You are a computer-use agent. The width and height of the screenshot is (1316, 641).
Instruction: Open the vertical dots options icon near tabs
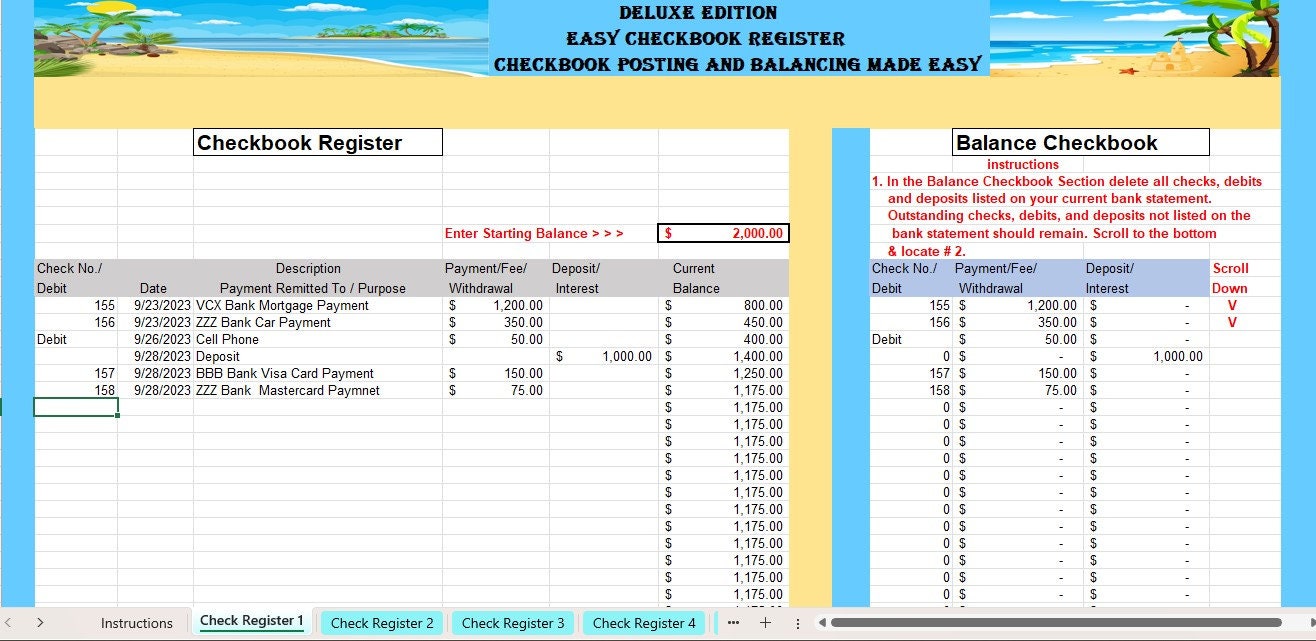click(x=796, y=624)
